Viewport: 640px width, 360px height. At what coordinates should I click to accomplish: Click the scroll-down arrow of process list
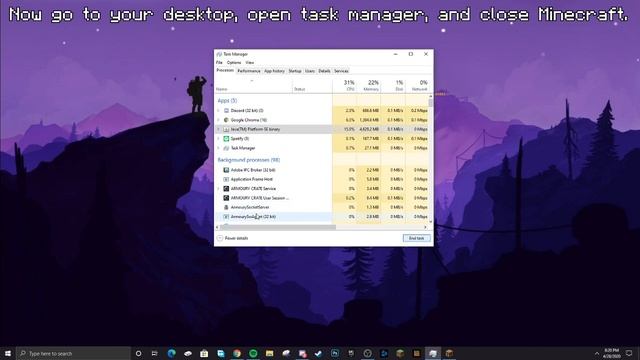pyautogui.click(x=431, y=222)
